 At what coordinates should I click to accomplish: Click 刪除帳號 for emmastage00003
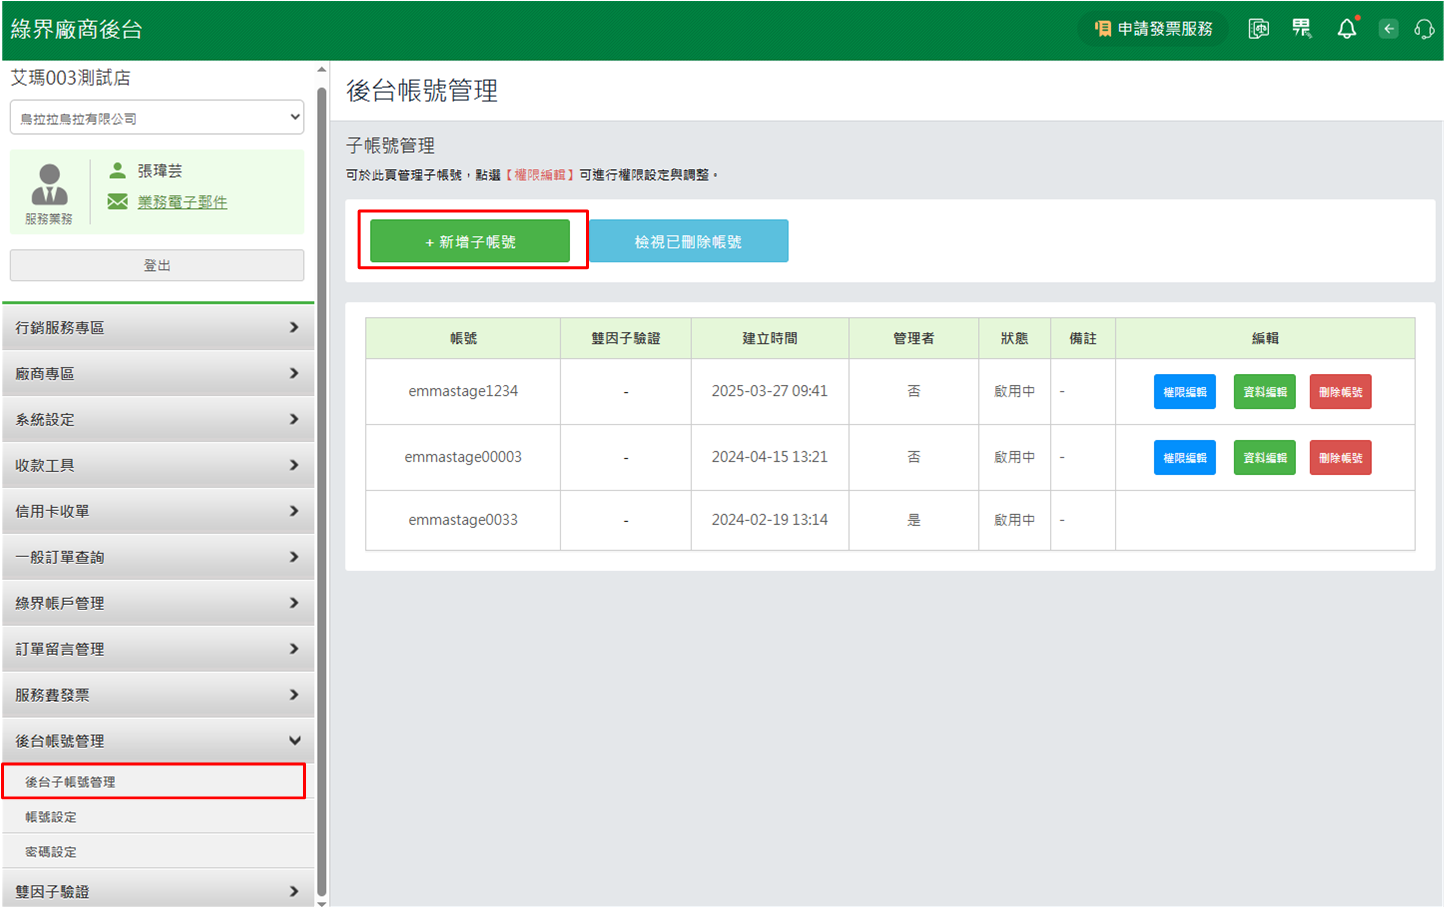1341,458
